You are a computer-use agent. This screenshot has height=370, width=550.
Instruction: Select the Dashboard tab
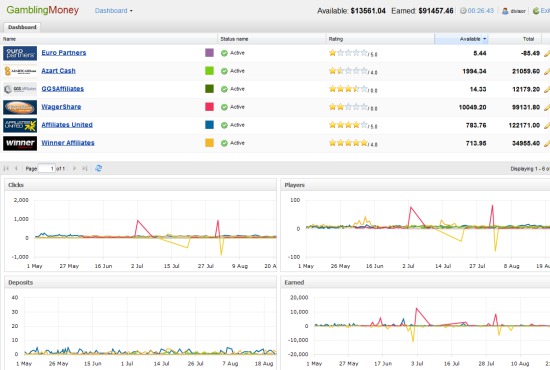22,27
